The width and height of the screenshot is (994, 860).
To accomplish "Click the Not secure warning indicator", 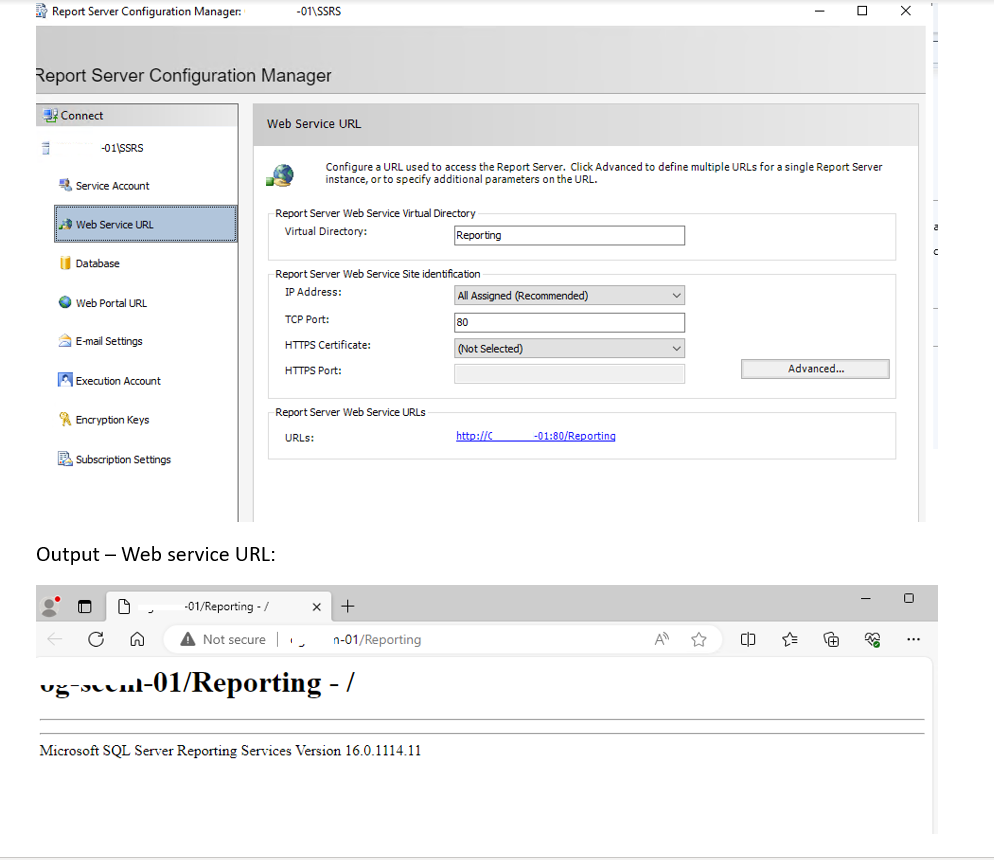I will pyautogui.click(x=223, y=639).
